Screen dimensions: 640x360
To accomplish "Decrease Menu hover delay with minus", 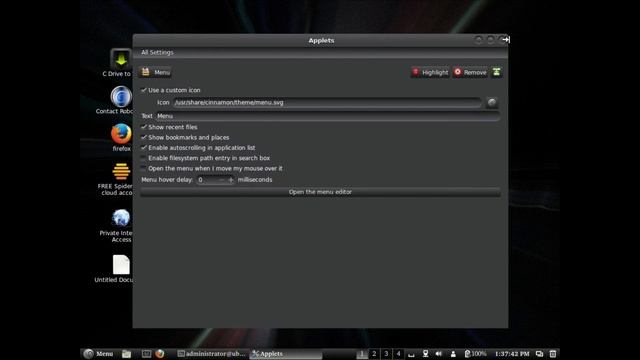I will 222,180.
